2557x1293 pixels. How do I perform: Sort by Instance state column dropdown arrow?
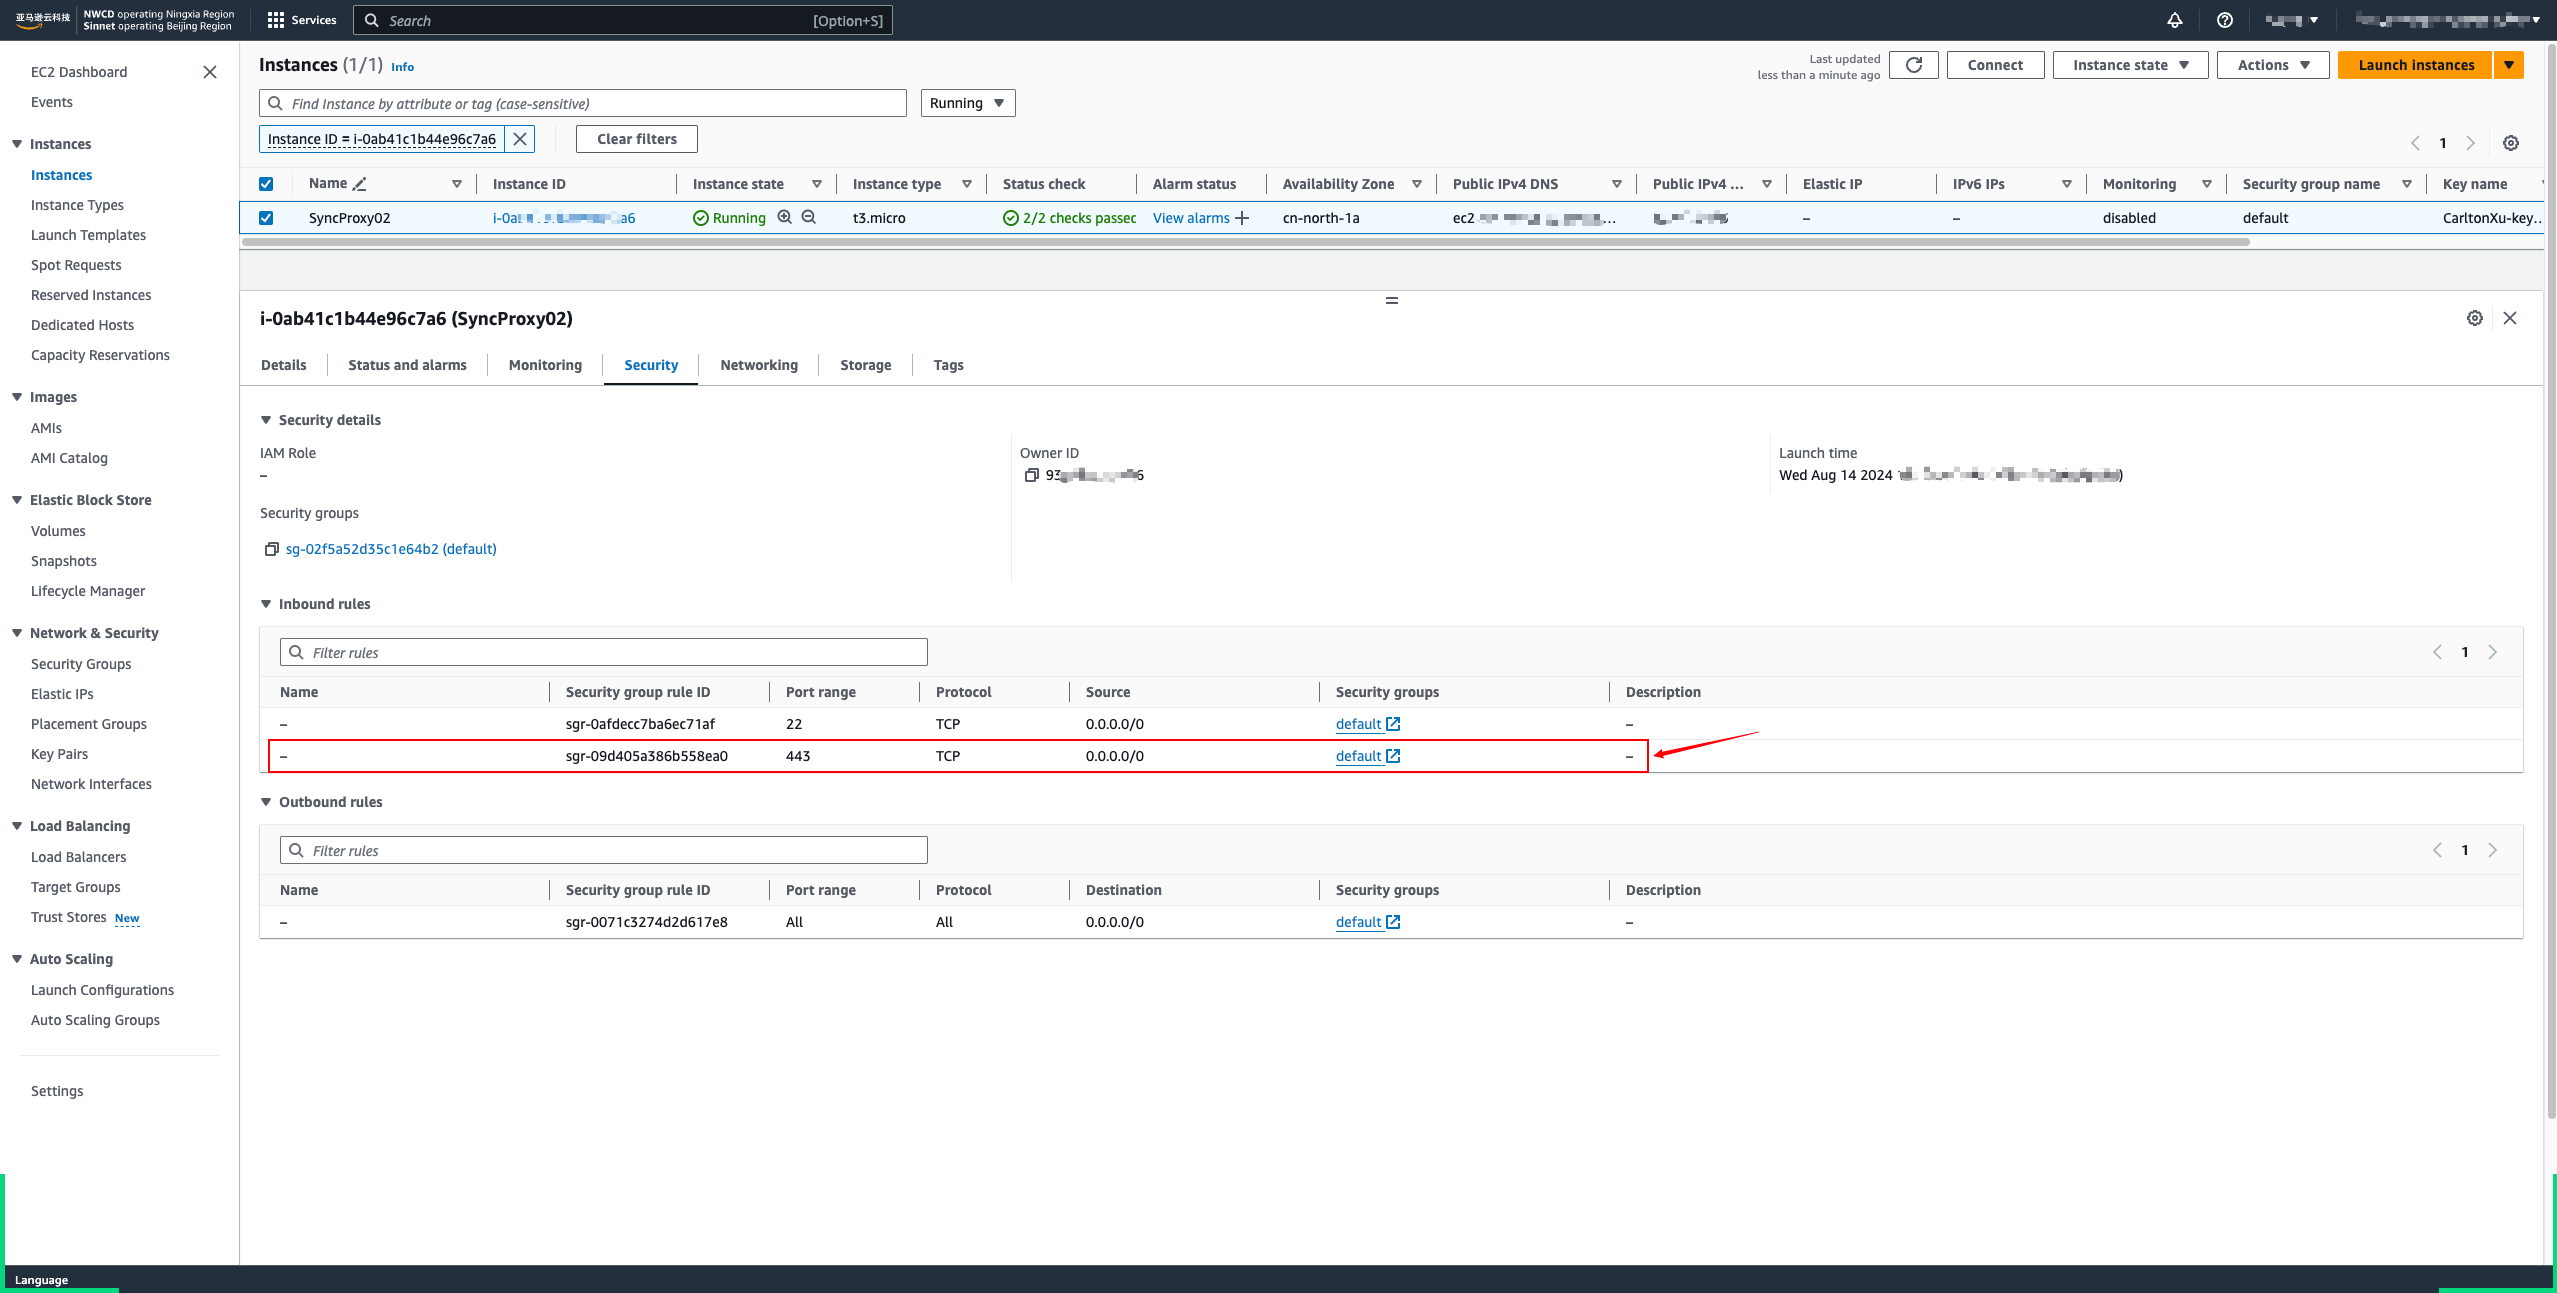(x=817, y=184)
